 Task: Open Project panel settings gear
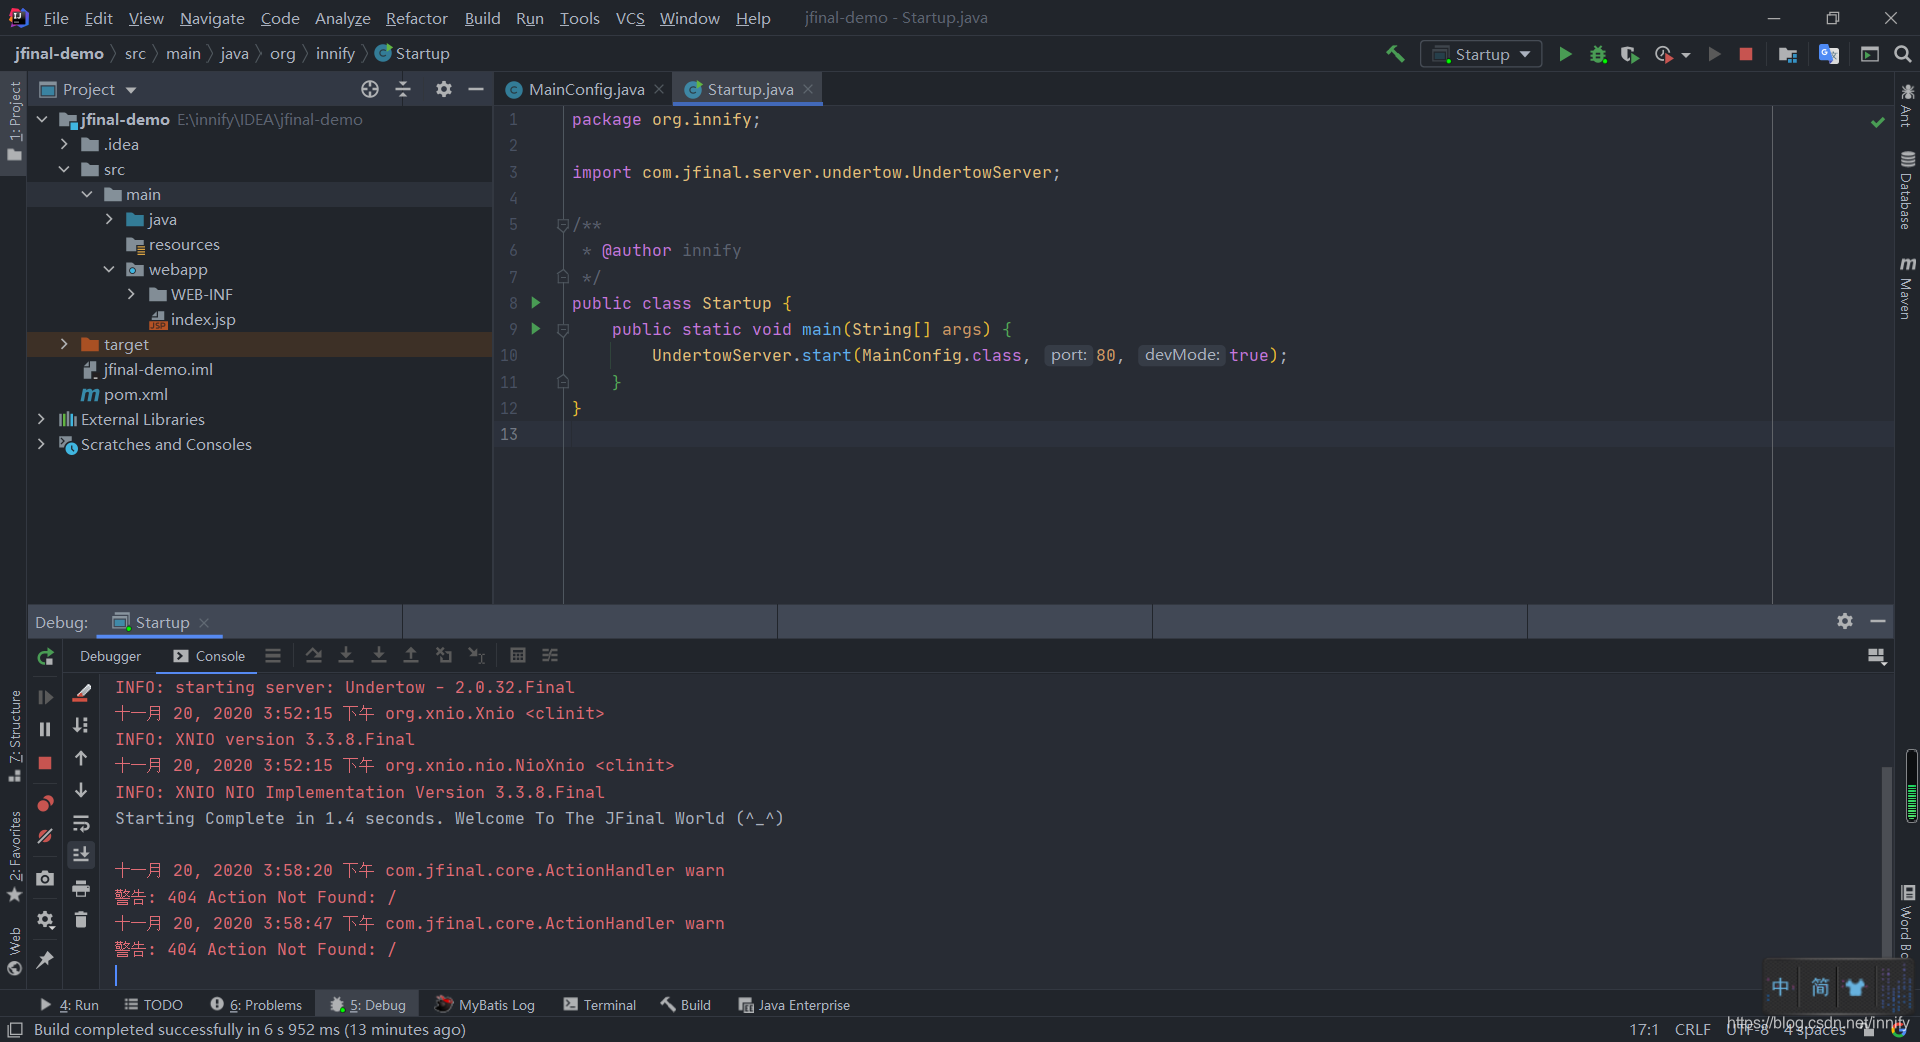pyautogui.click(x=444, y=89)
